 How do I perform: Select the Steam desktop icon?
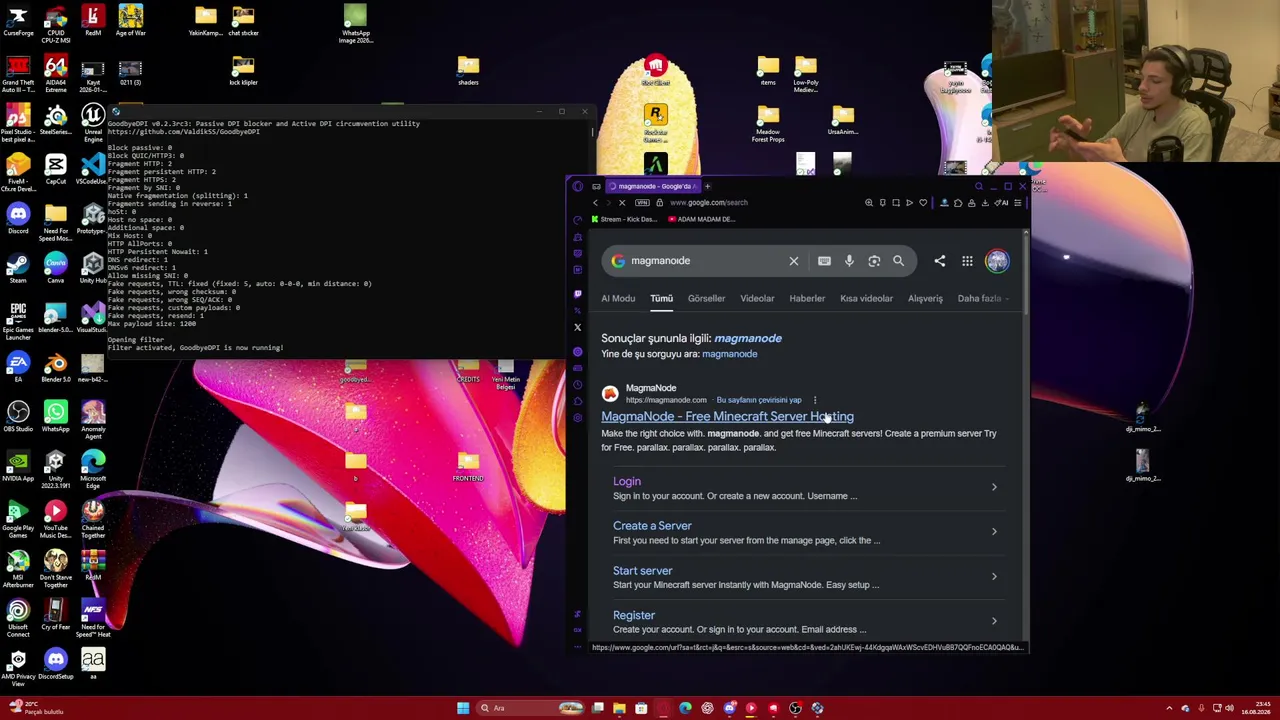click(x=18, y=268)
